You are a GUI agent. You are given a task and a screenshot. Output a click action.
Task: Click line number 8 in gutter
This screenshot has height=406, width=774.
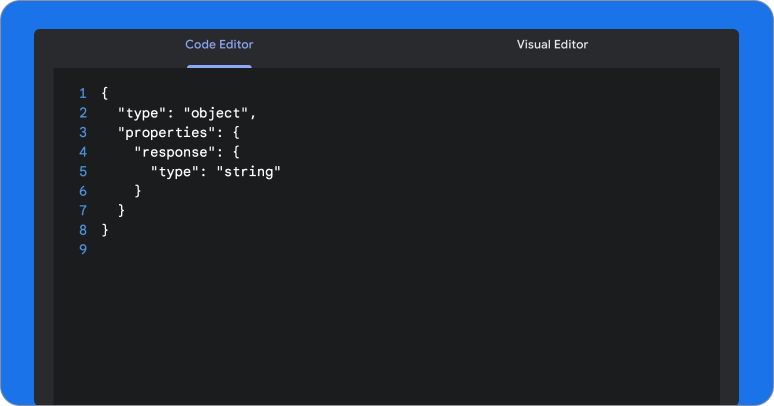pos(83,230)
